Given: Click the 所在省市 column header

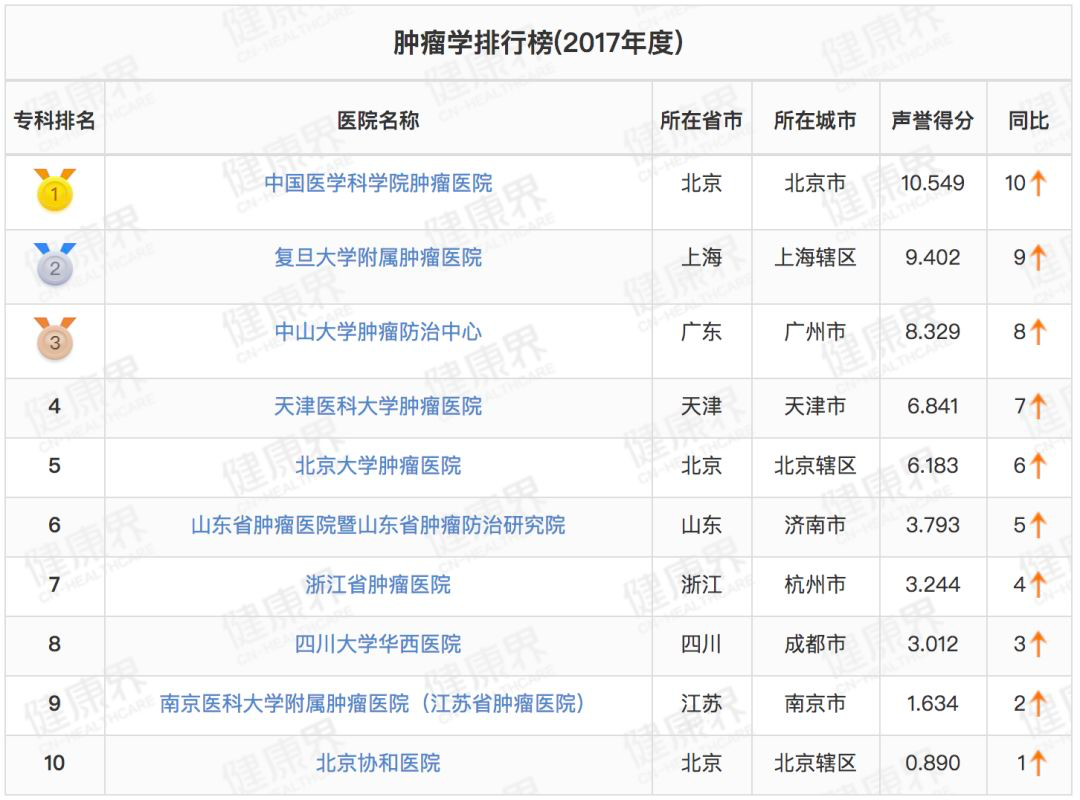Looking at the screenshot, I should 701,121.
